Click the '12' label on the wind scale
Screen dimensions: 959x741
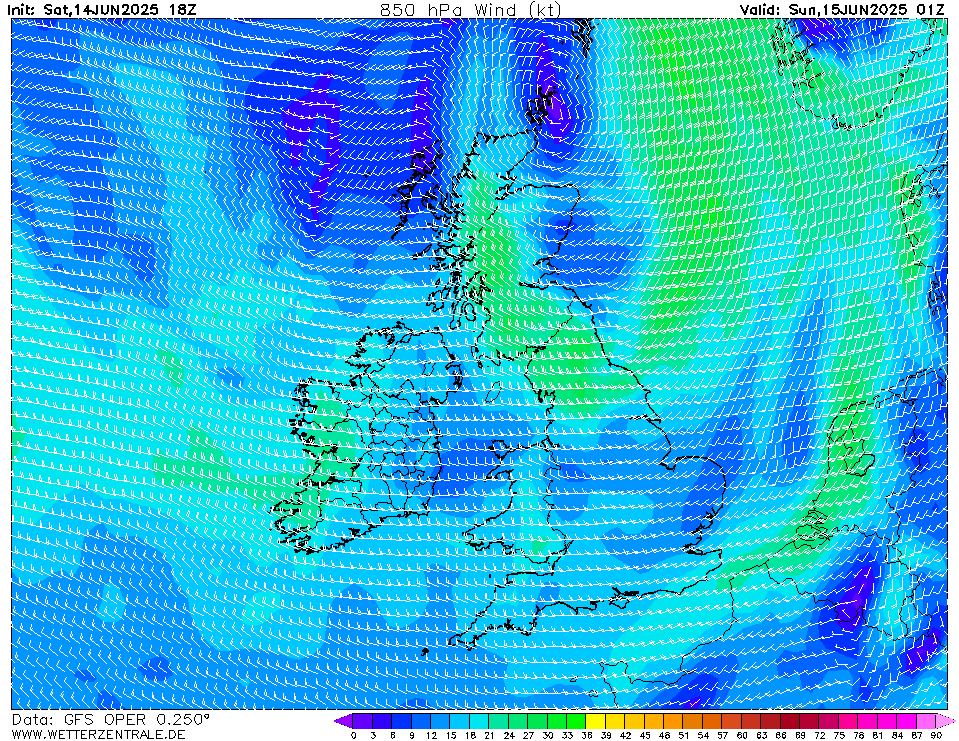click(x=431, y=735)
